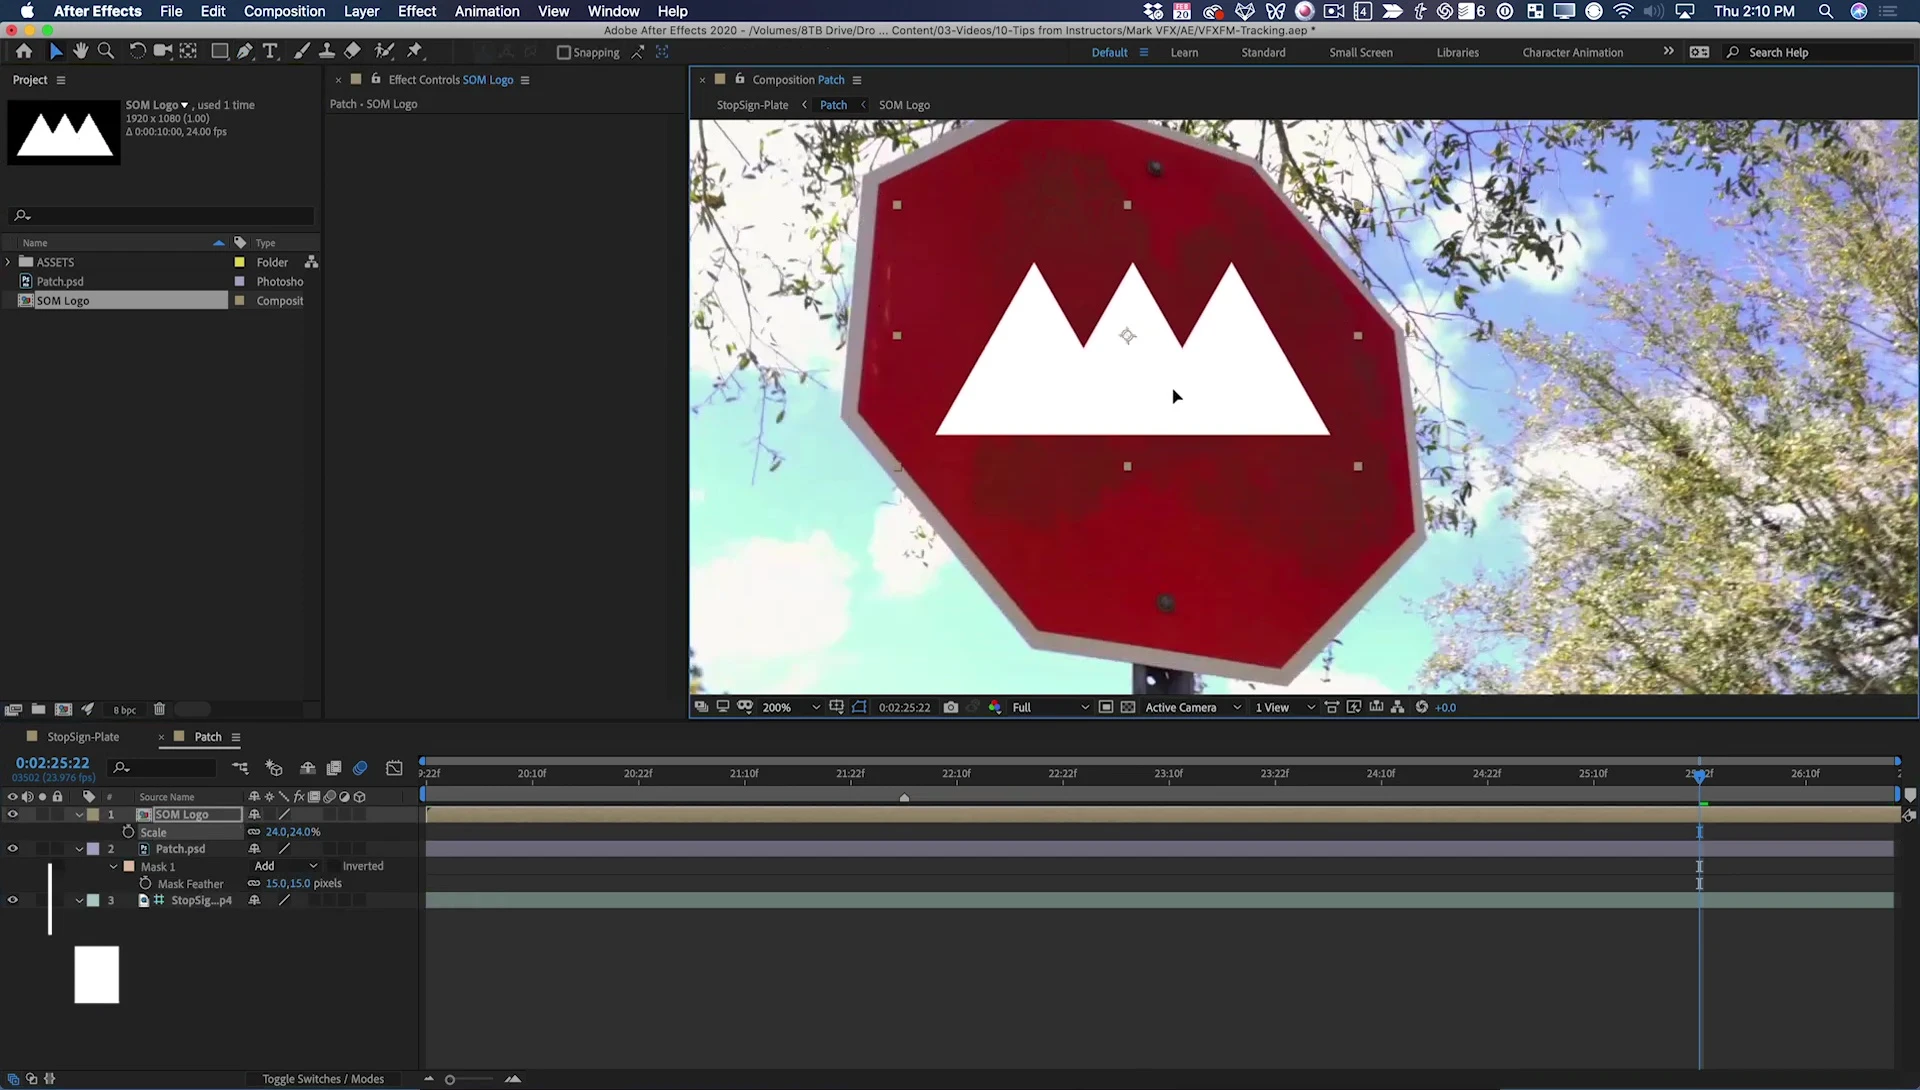
Task: Toggle the Scale stopwatch on SOM Logo
Action: click(x=128, y=832)
